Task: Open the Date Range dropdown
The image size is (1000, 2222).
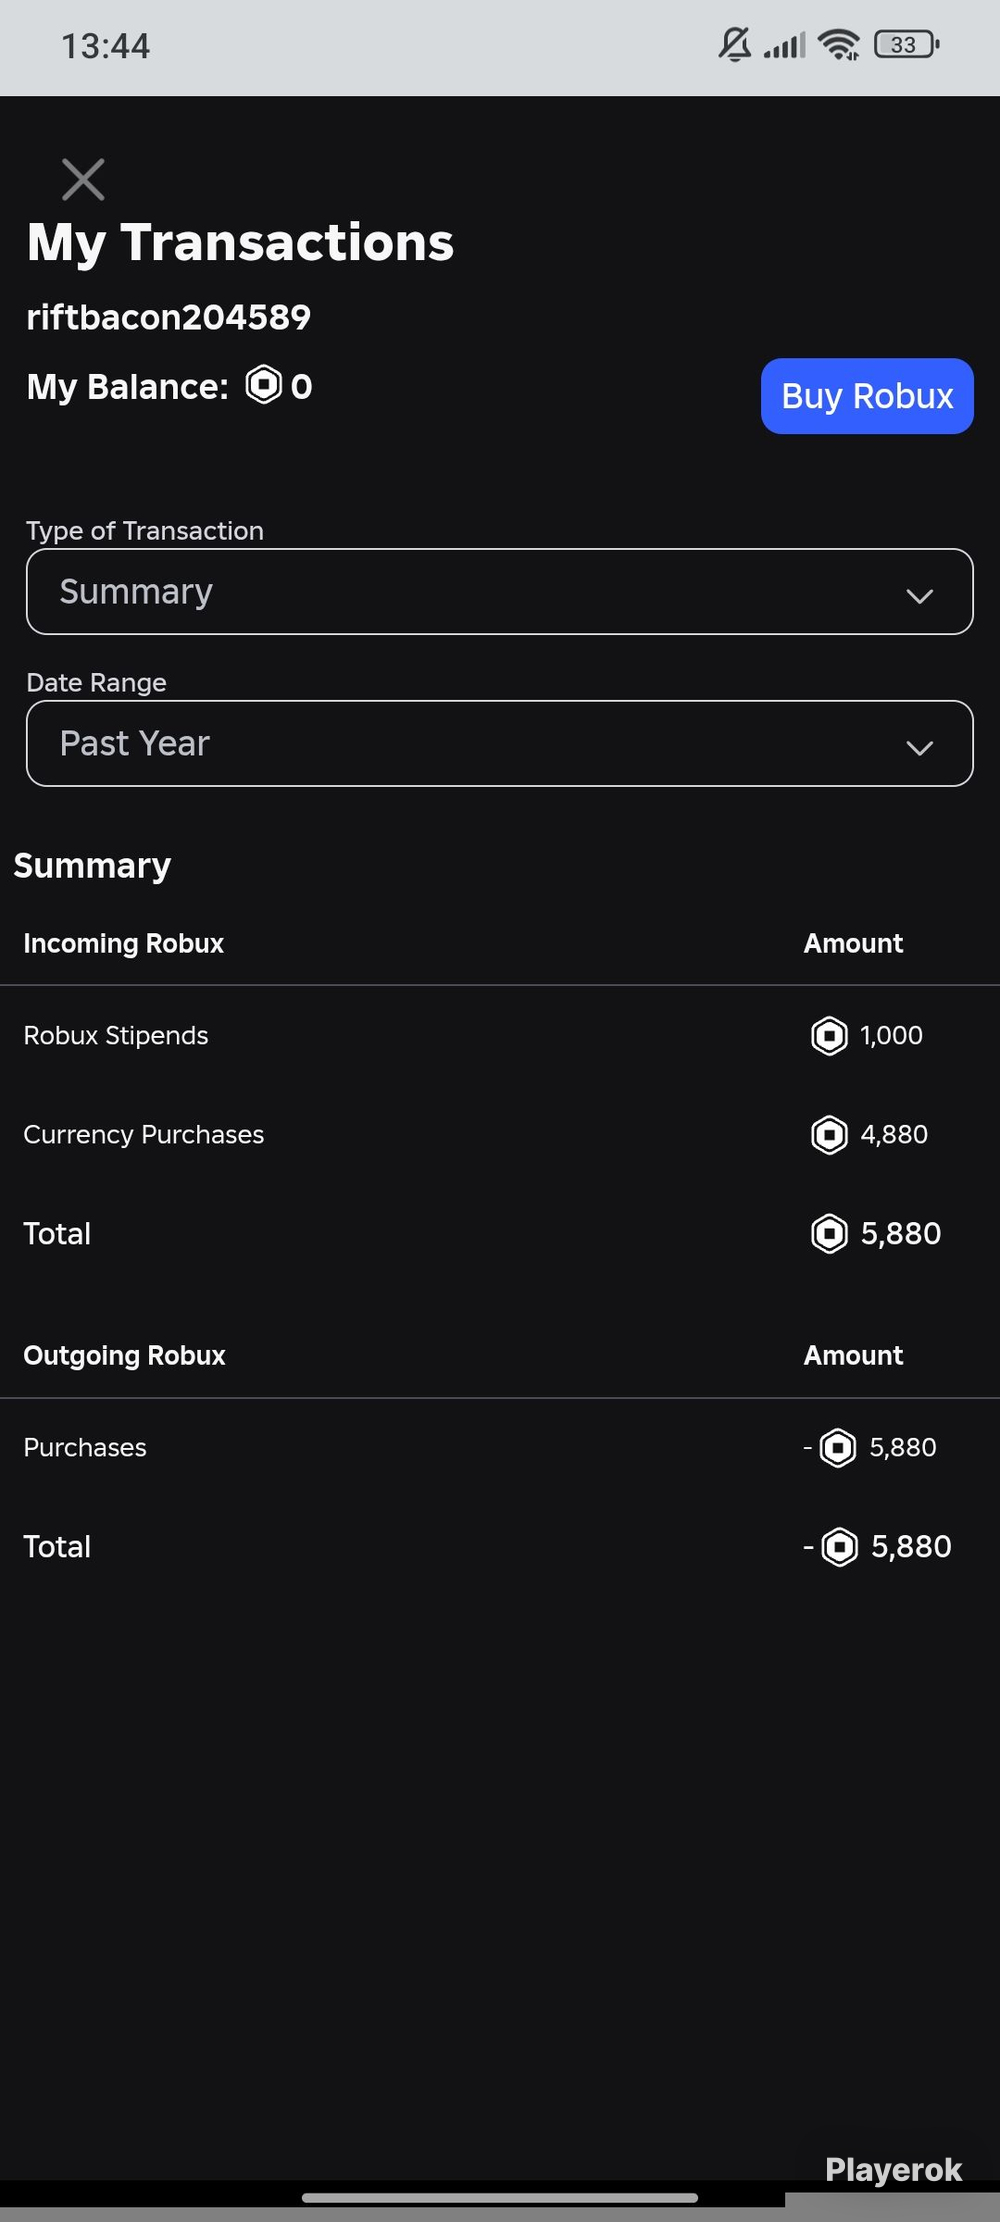Action: [500, 743]
